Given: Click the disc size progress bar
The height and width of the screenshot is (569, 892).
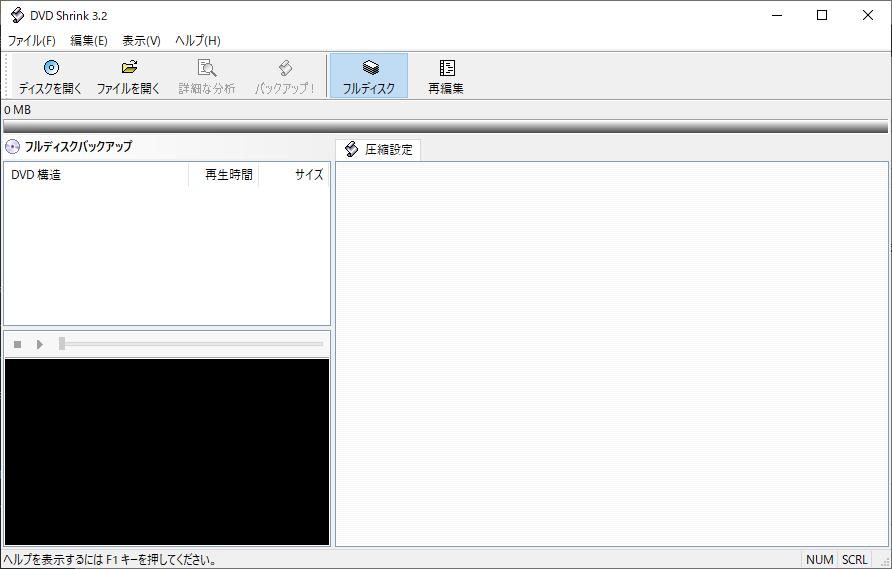Looking at the screenshot, I should pyautogui.click(x=445, y=126).
